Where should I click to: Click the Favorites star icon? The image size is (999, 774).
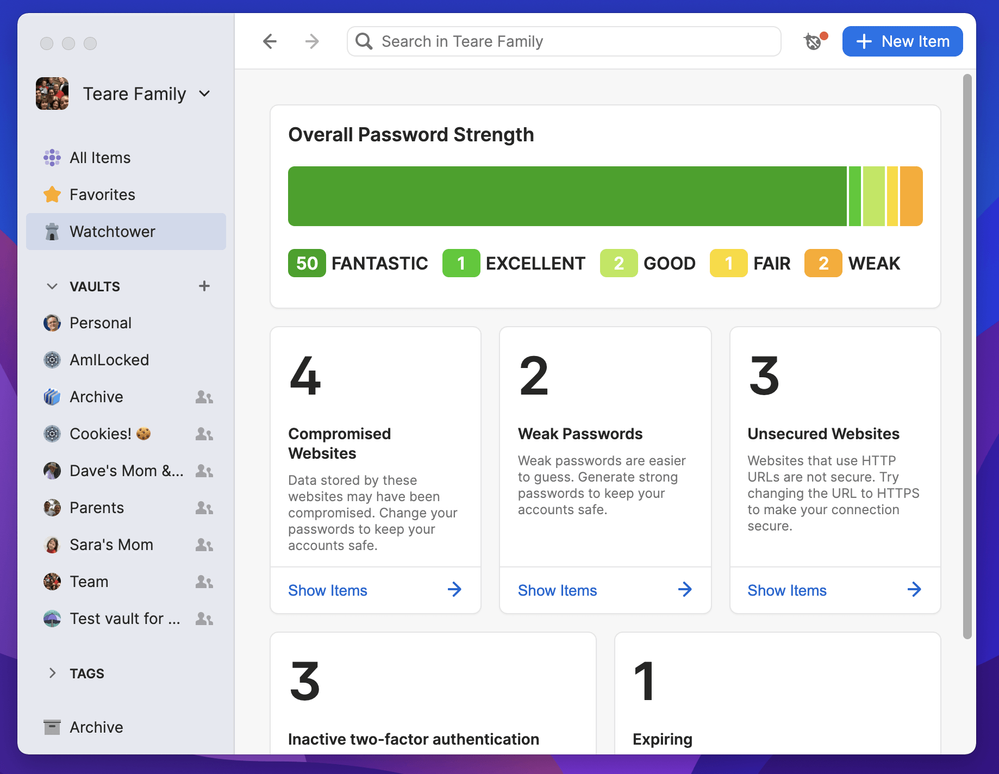click(x=52, y=195)
